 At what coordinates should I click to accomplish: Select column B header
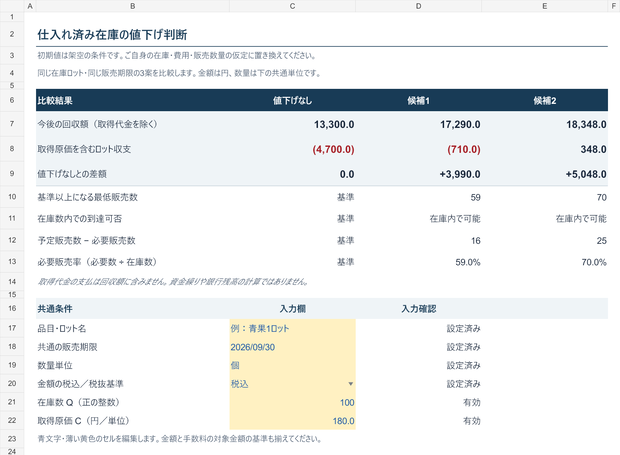(x=132, y=6)
